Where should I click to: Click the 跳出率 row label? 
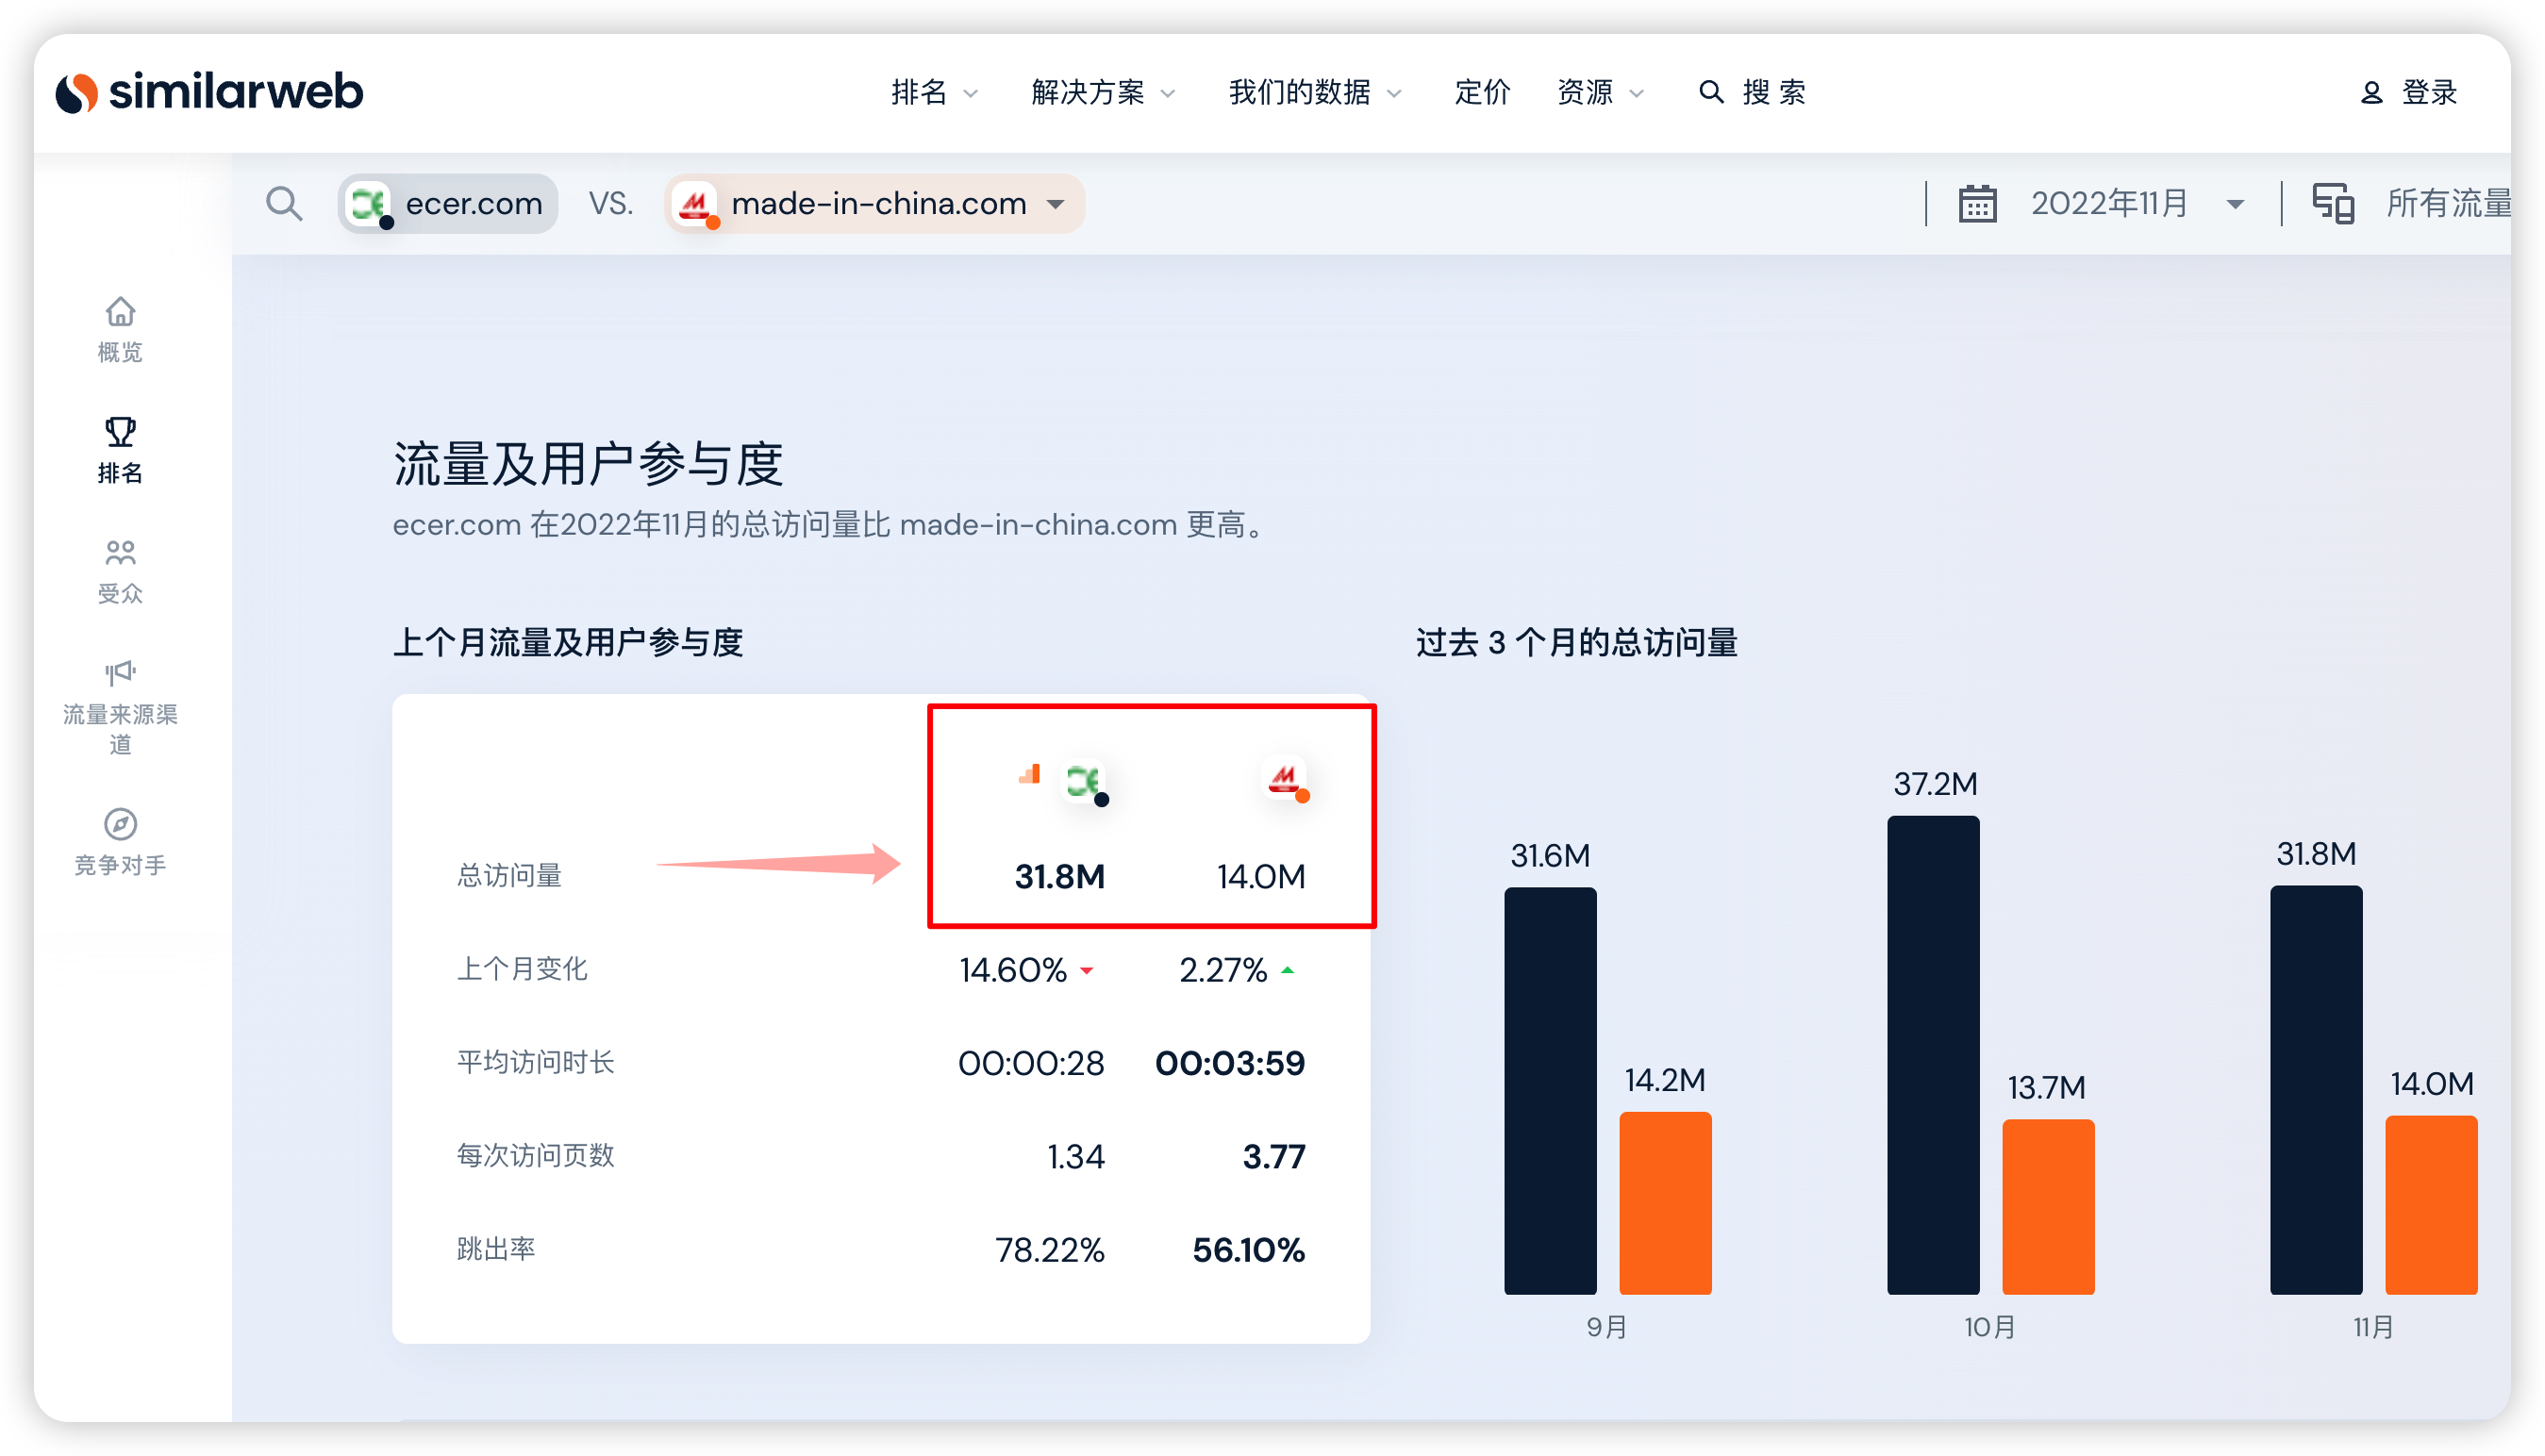pyautogui.click(x=496, y=1248)
